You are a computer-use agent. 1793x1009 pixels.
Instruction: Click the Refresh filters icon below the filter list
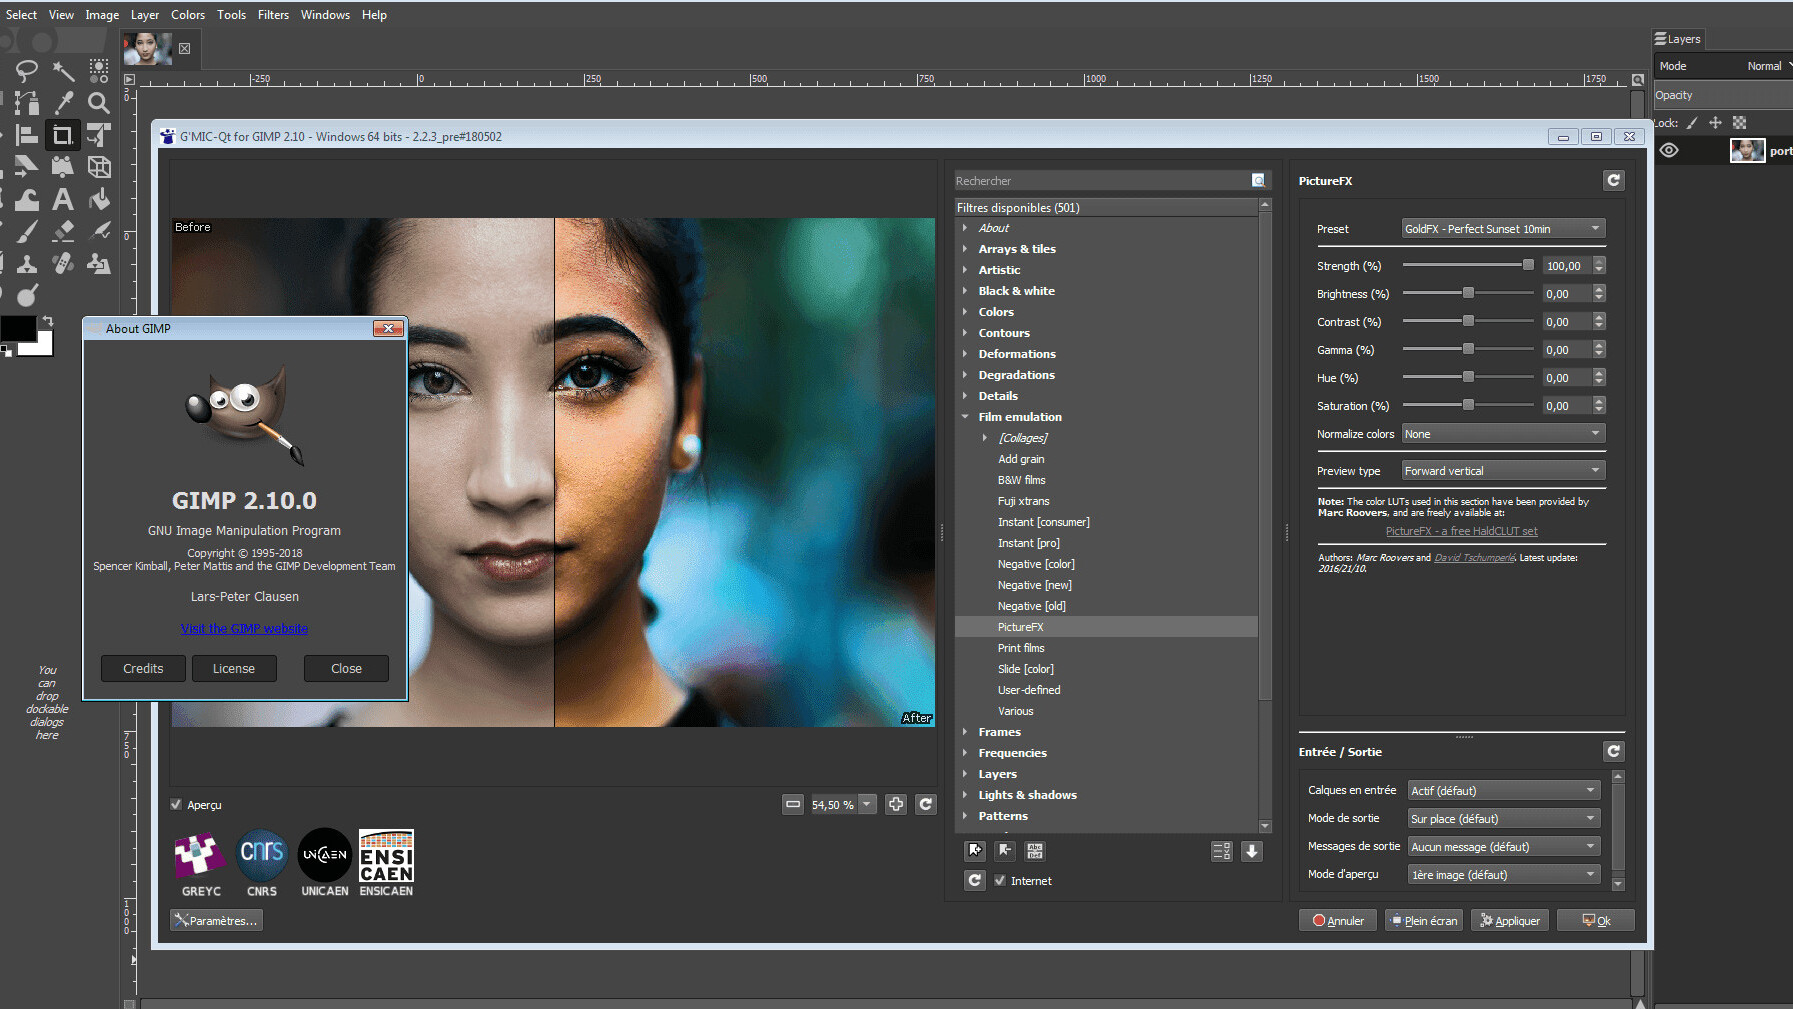[975, 880]
